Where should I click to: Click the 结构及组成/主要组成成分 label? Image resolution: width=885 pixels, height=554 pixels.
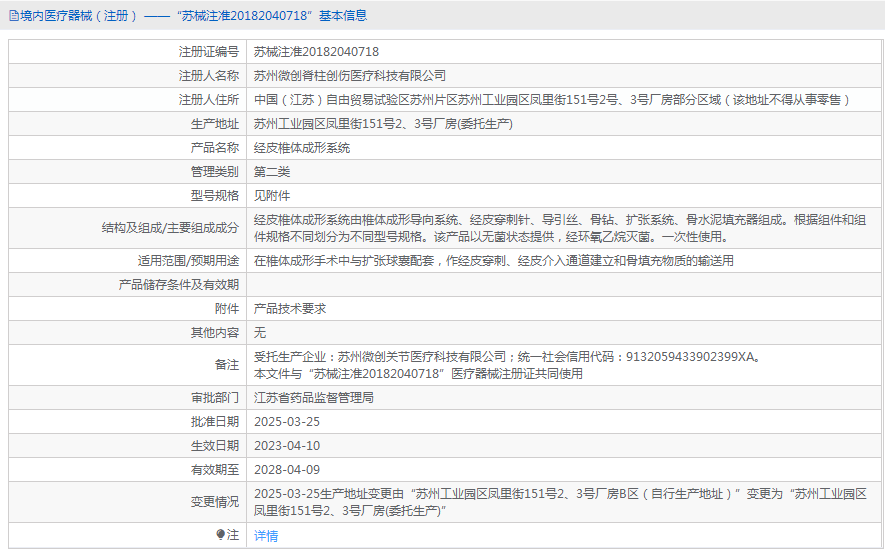pos(170,228)
